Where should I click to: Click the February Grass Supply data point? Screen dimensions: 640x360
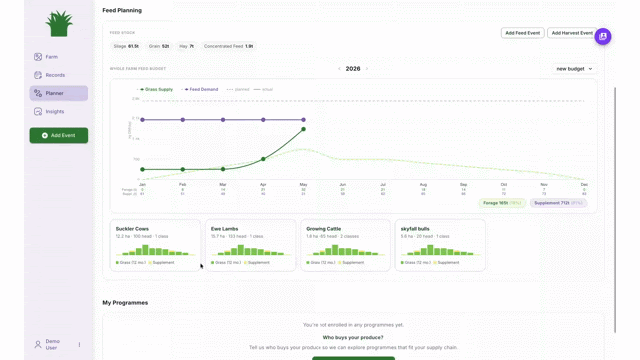(183, 169)
